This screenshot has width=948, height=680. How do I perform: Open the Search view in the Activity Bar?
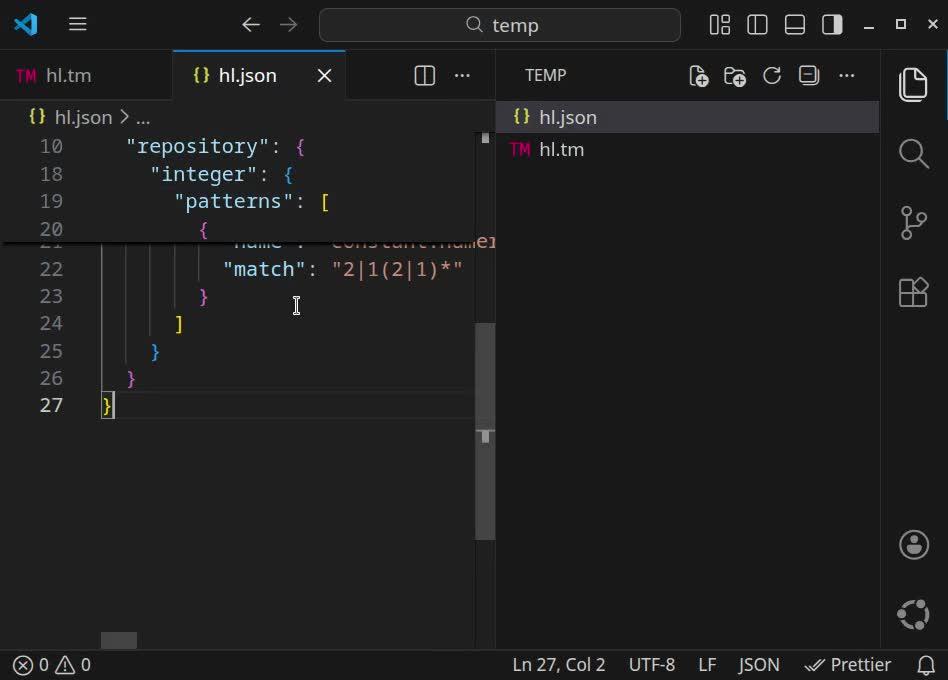pos(913,154)
